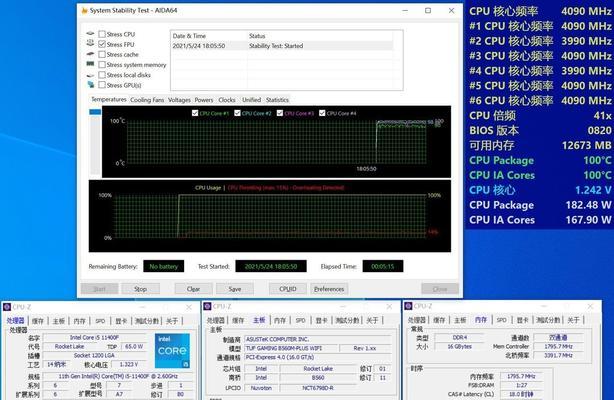Viewport: 614px width, 400px height.
Task: Toggle CPU Core #1 graph checkbox
Action: pyautogui.click(x=195, y=113)
